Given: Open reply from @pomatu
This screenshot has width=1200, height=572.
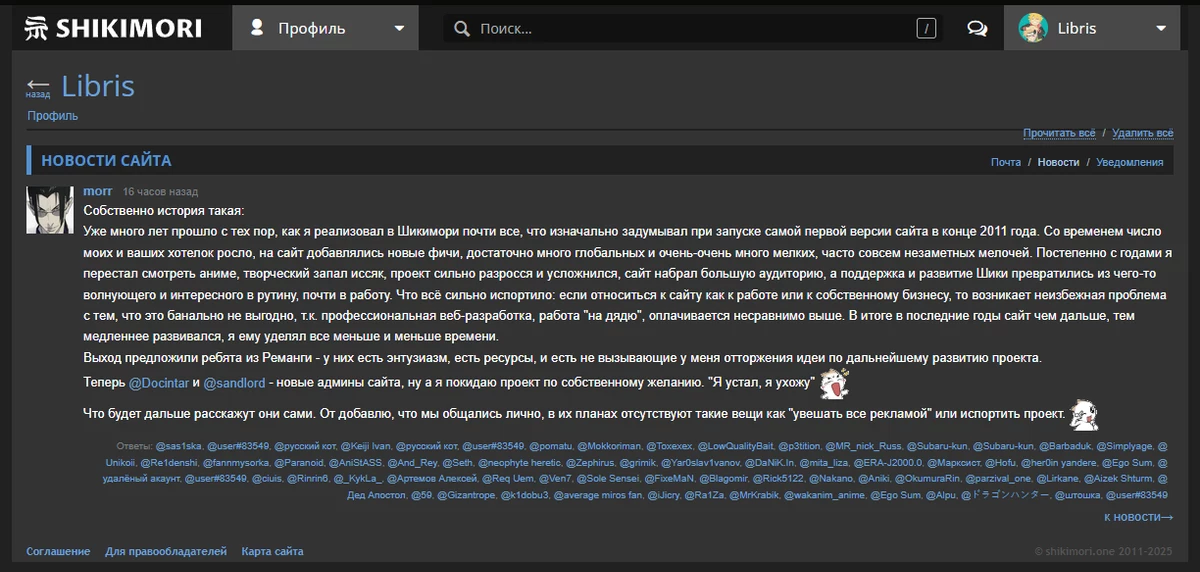Looking at the screenshot, I should 550,445.
